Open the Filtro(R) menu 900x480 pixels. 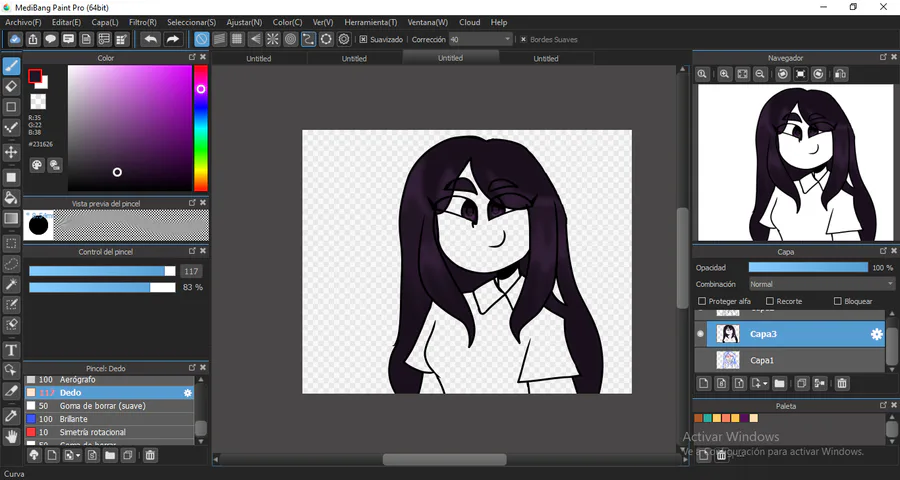(x=143, y=22)
